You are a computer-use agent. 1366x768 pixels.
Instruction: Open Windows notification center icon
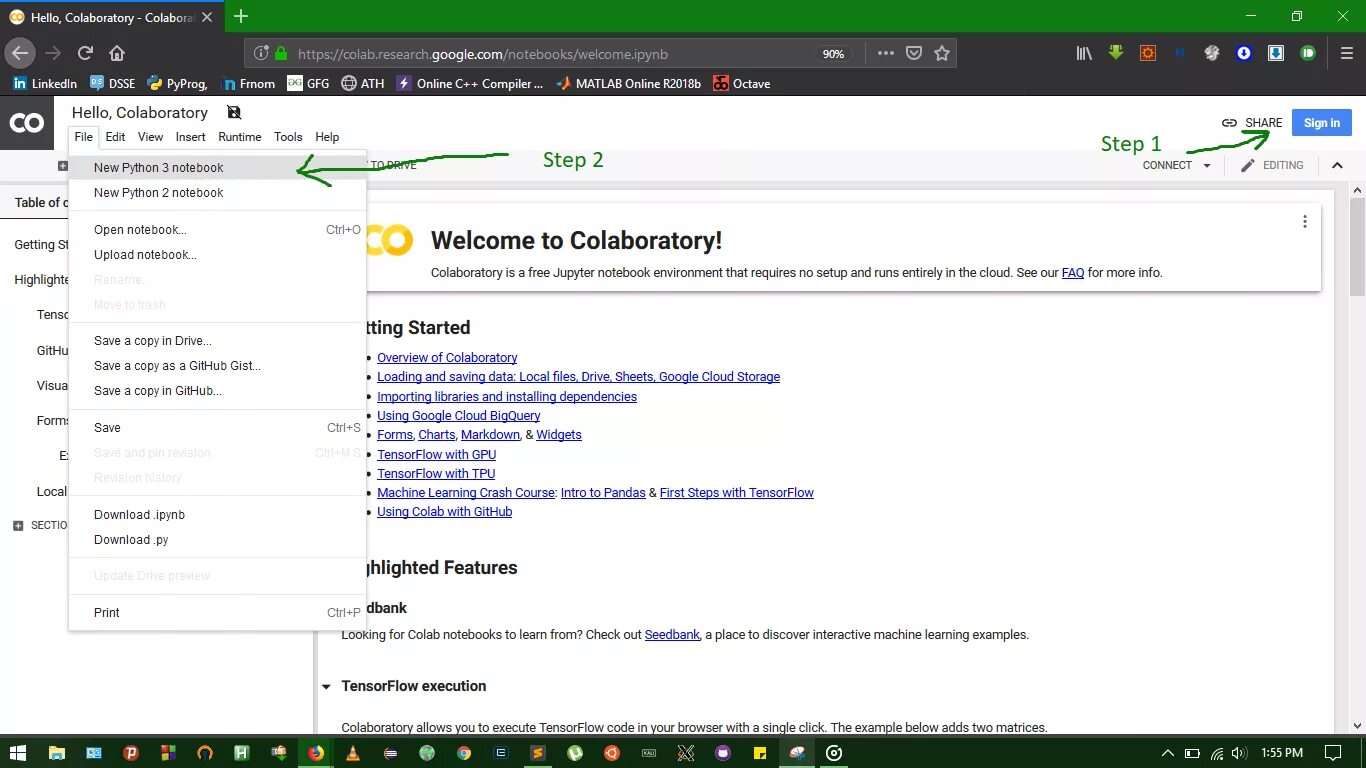click(1332, 753)
